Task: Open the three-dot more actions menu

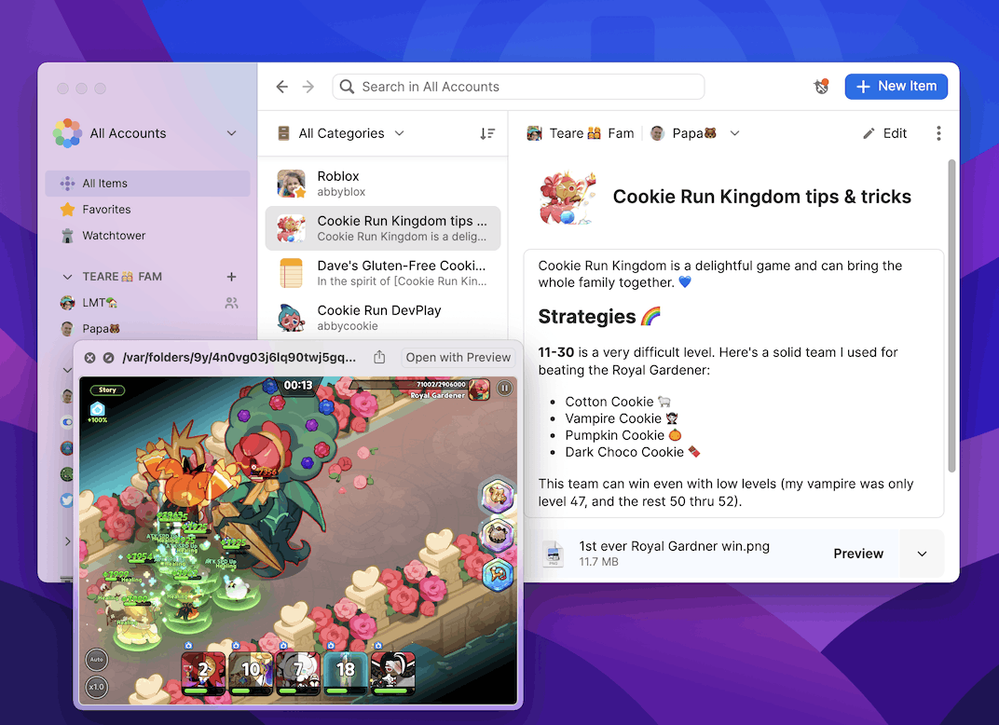Action: [938, 133]
